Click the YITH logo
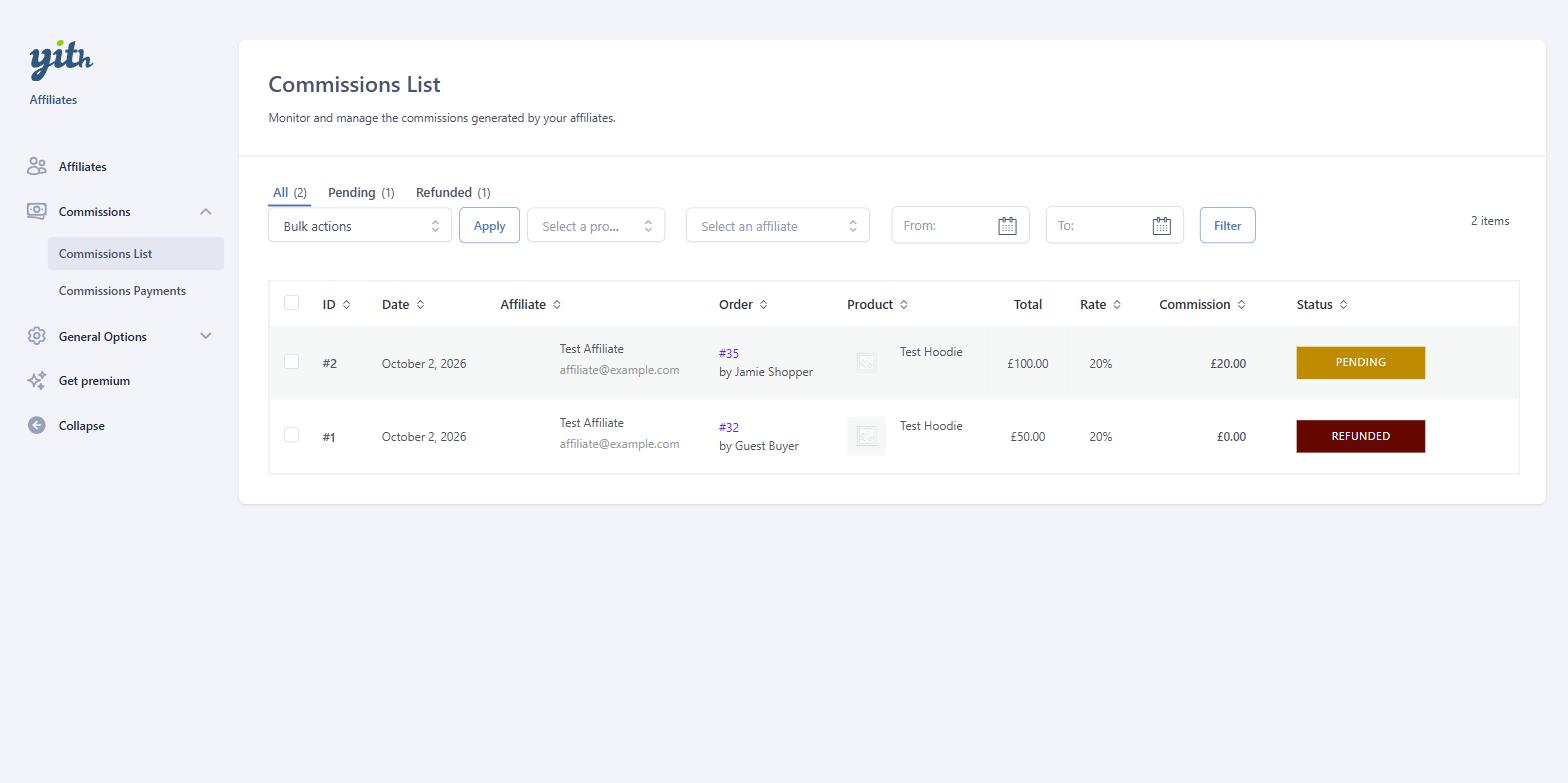Image resolution: width=1568 pixels, height=783 pixels. [61, 60]
